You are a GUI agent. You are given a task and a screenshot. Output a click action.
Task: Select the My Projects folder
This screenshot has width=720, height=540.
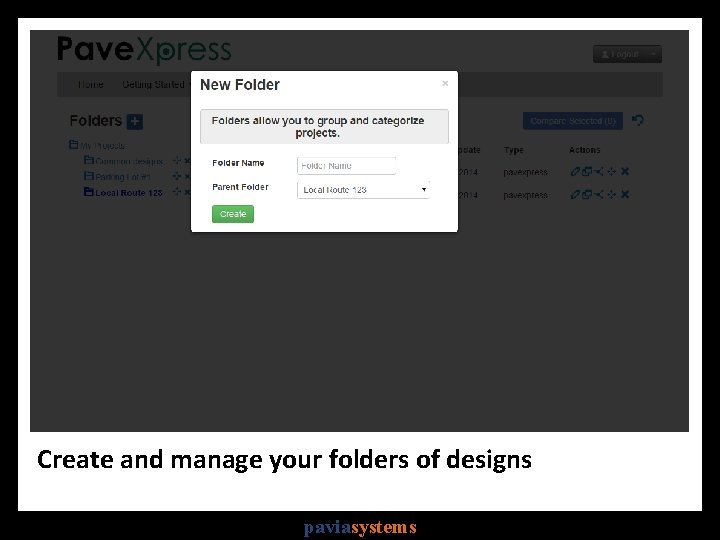tap(97, 145)
